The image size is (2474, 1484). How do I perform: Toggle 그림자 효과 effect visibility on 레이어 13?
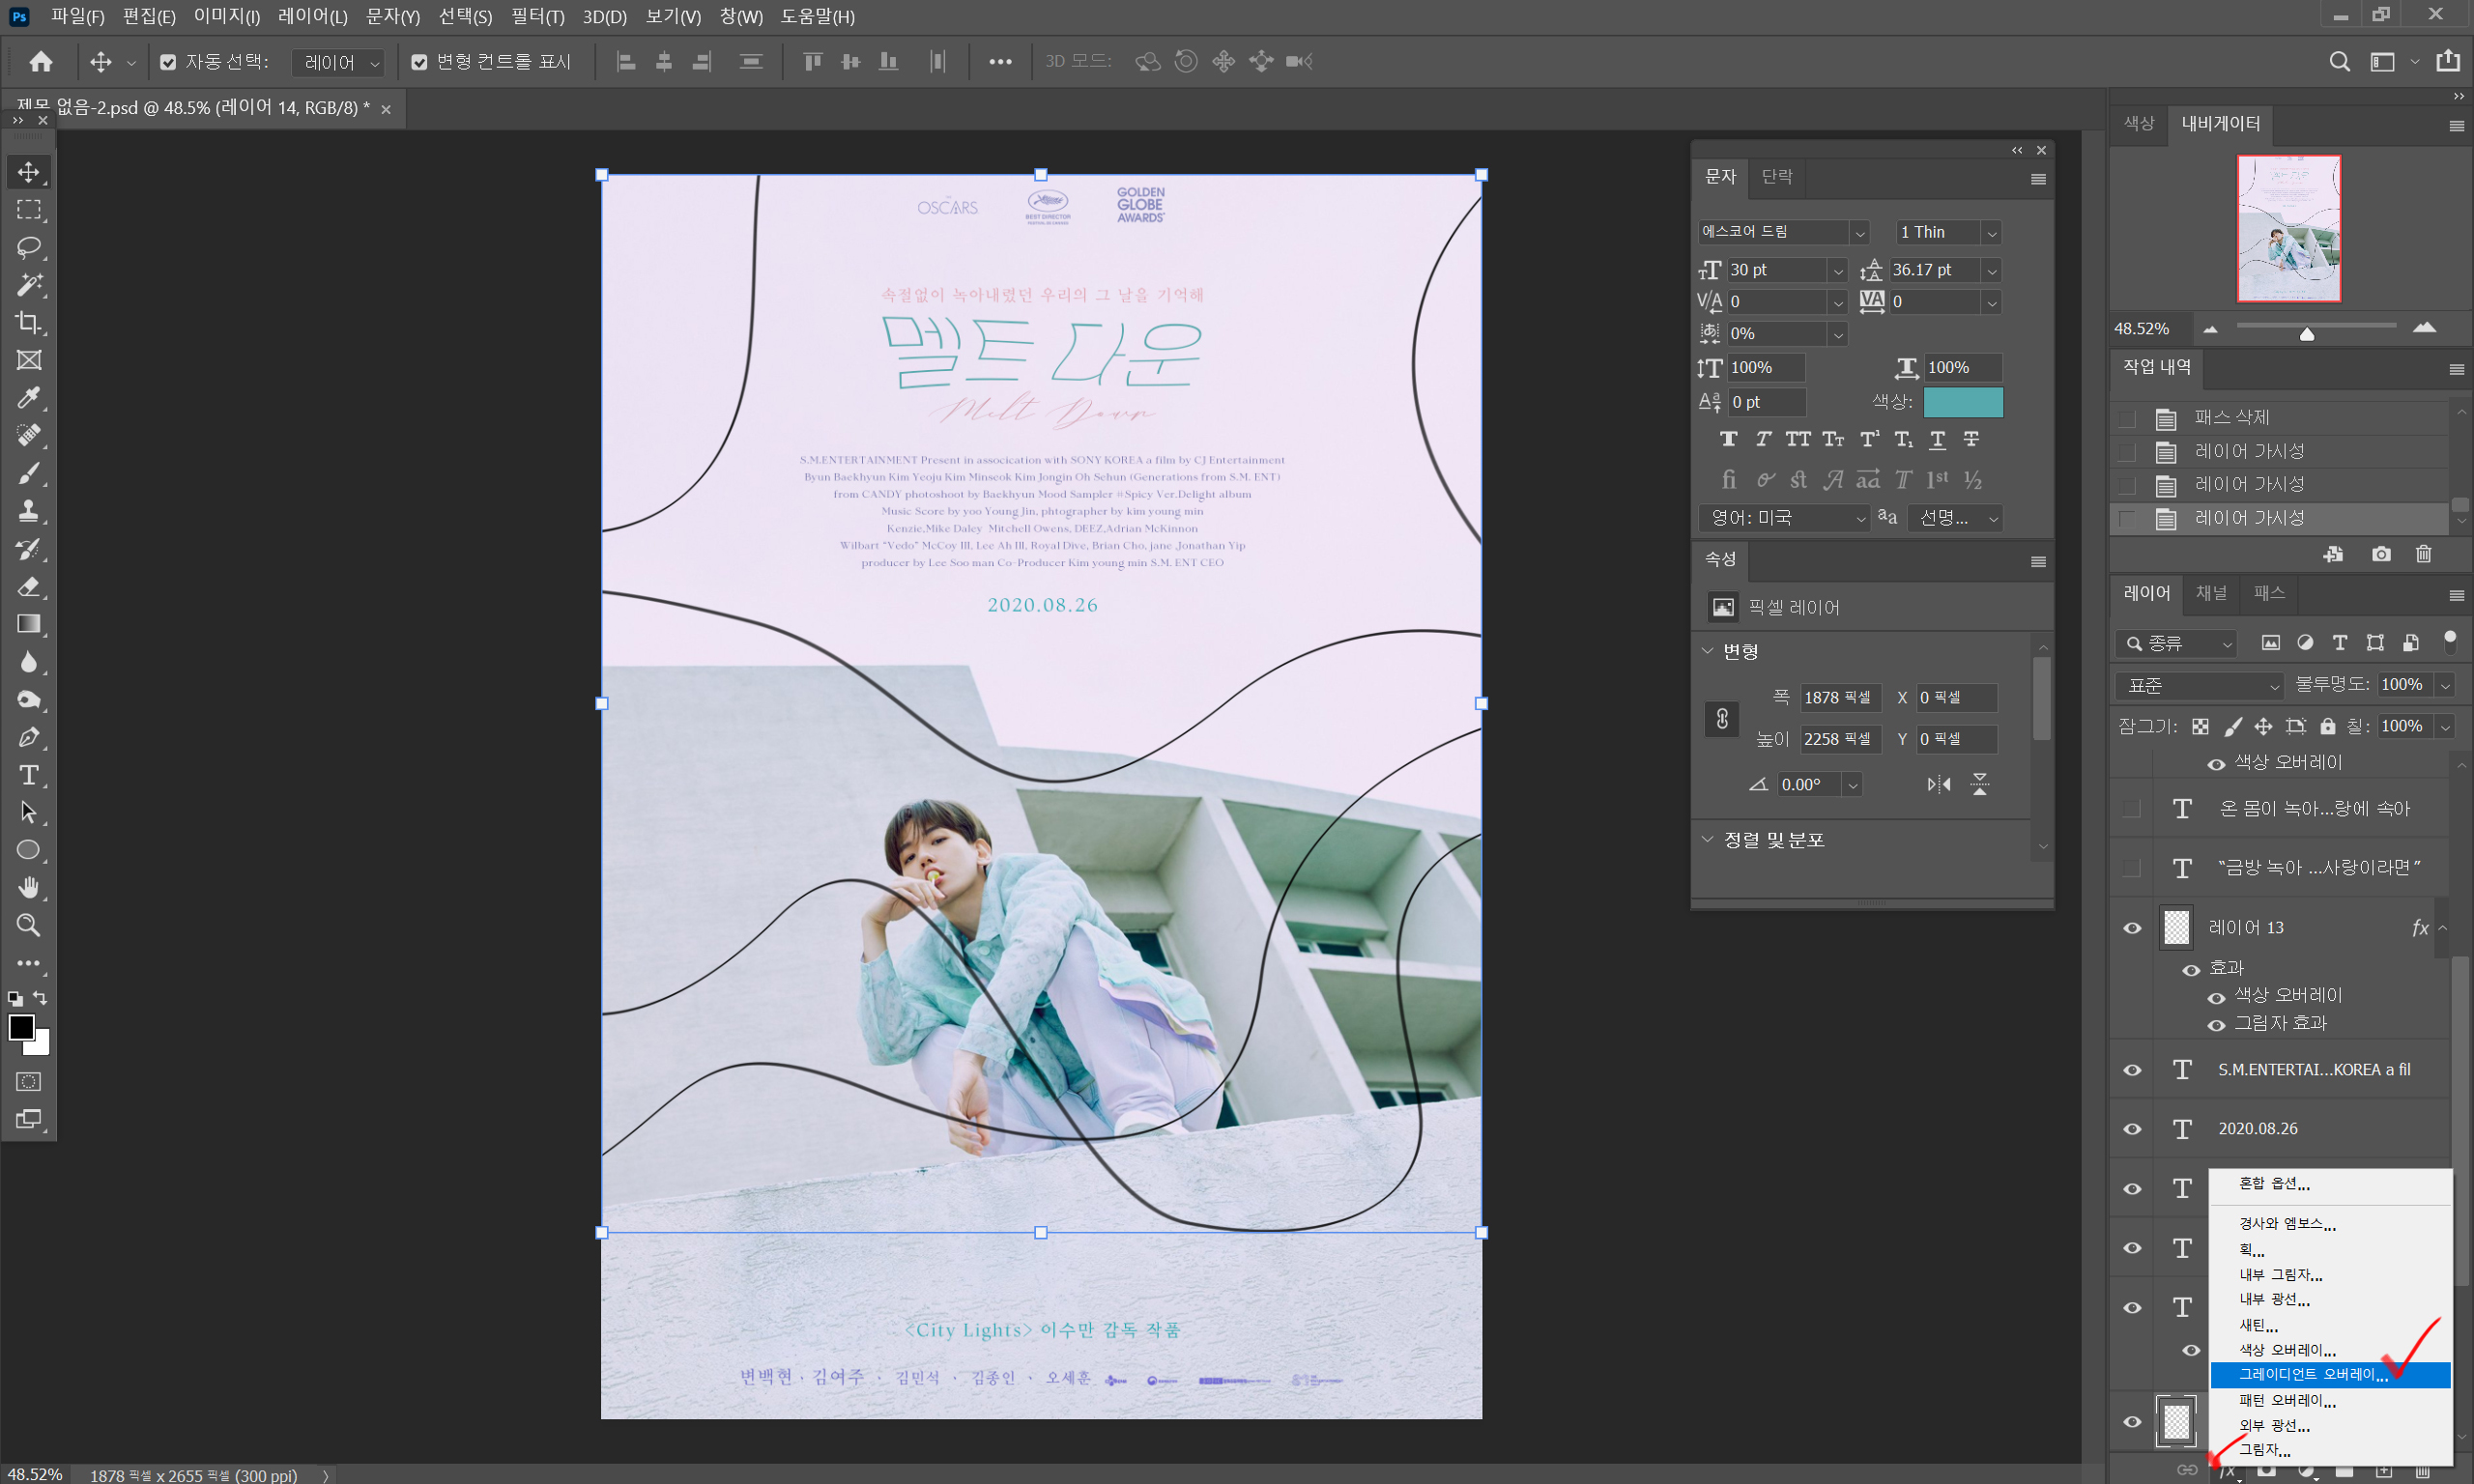coord(2216,1025)
